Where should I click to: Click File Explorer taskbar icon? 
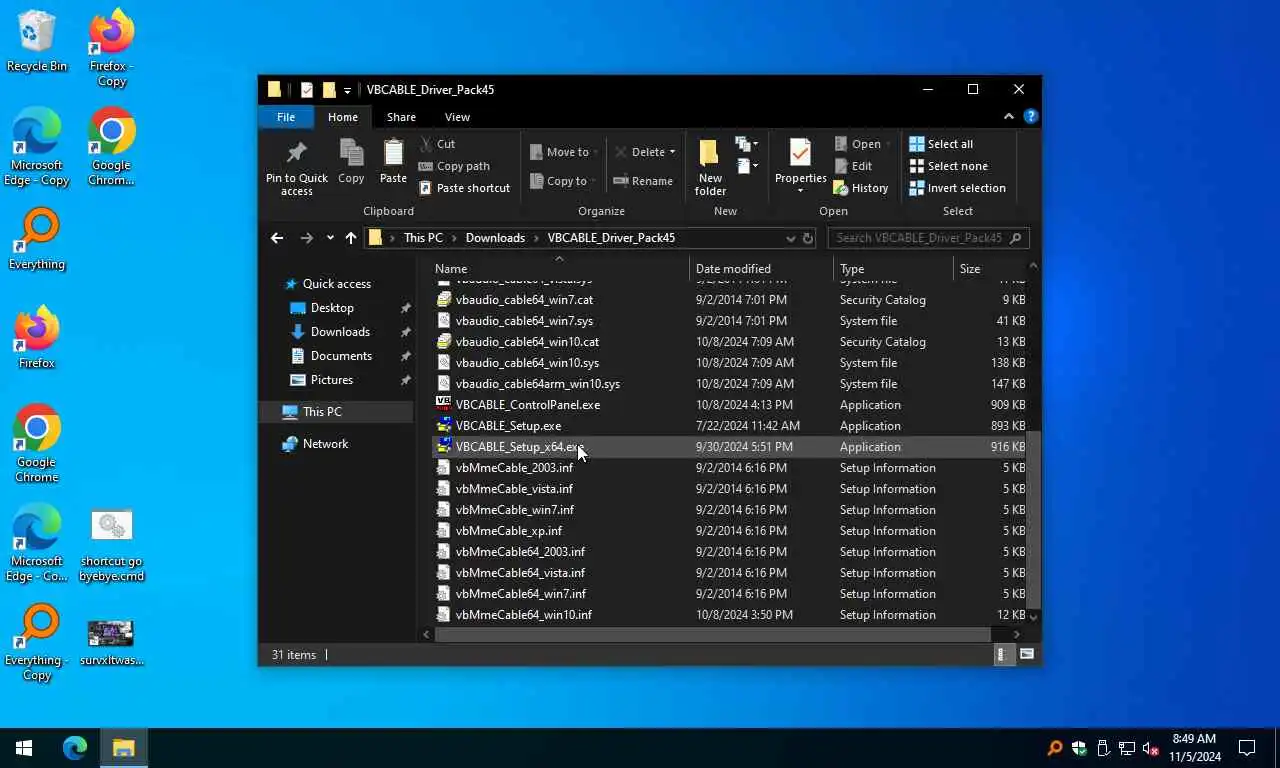point(123,748)
